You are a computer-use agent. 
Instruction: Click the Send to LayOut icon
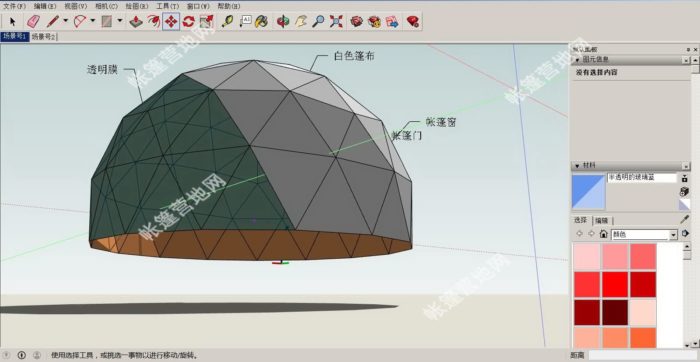coord(392,21)
